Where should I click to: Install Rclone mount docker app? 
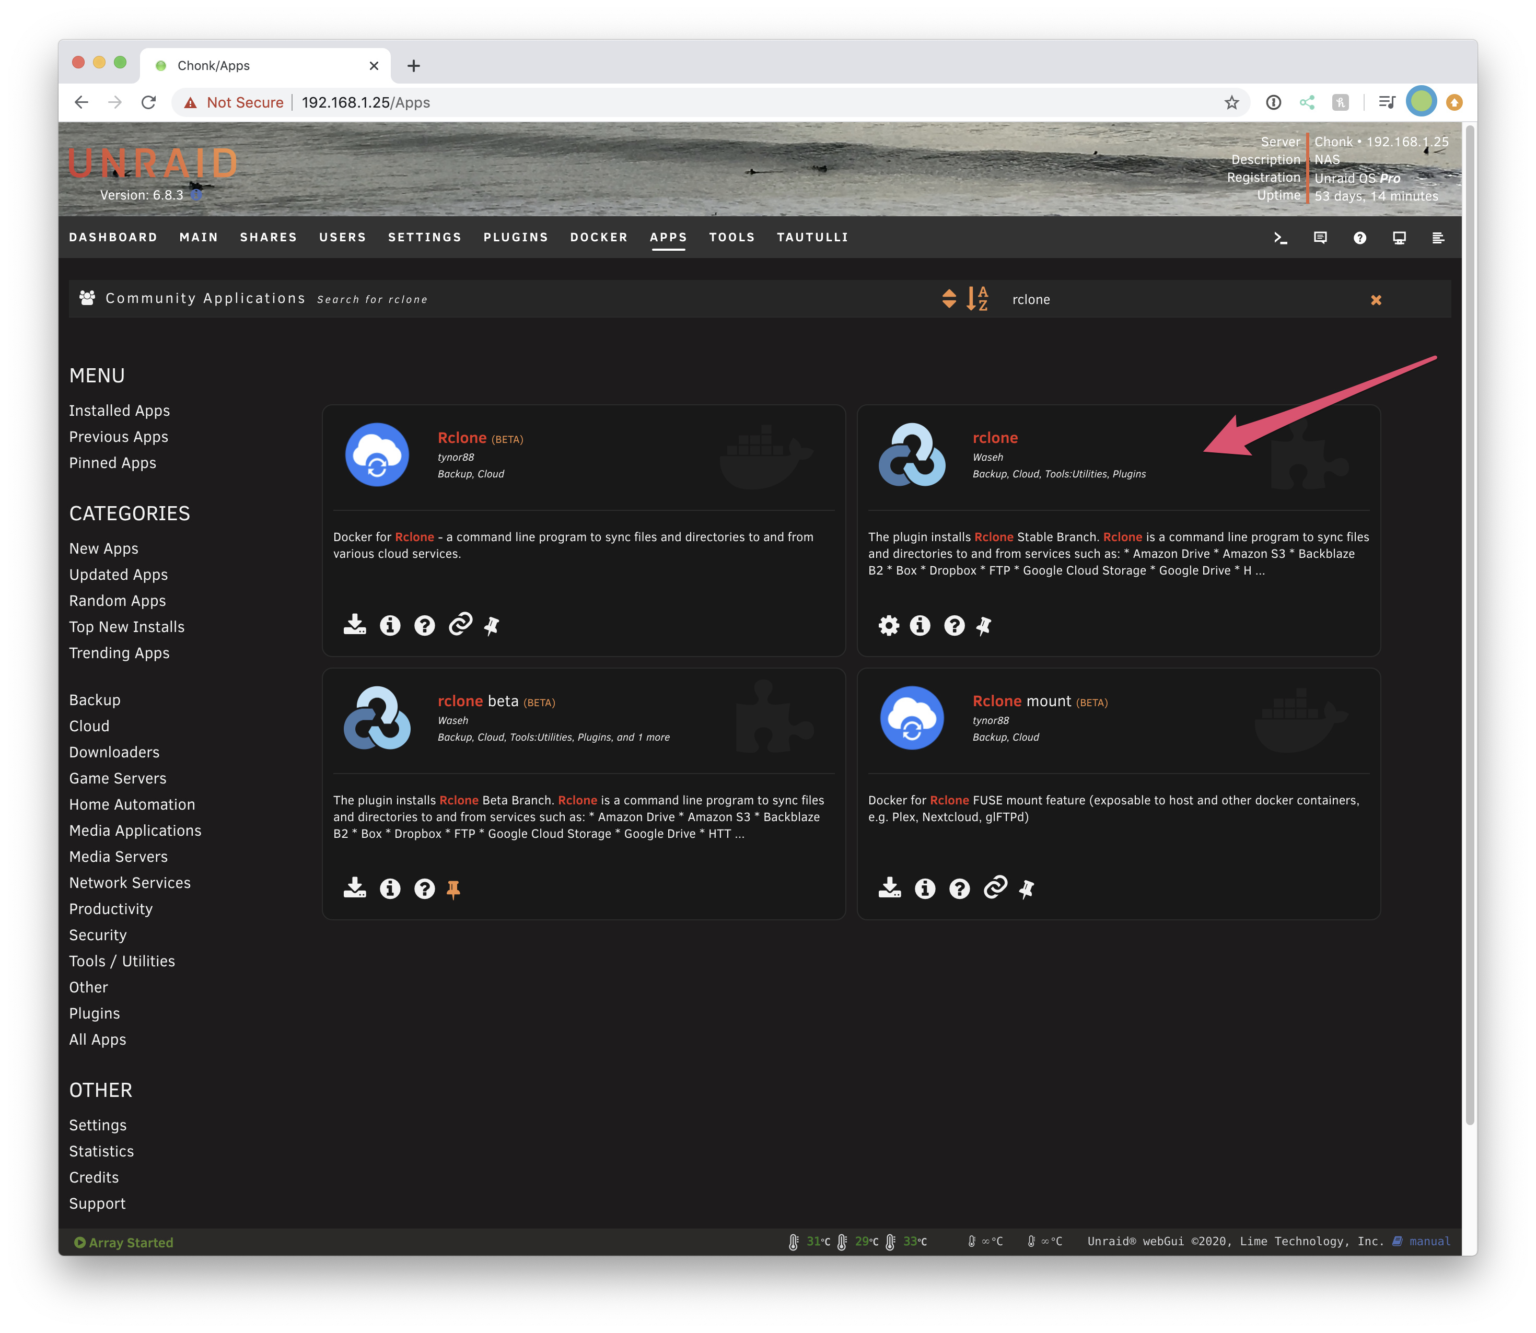click(x=890, y=888)
